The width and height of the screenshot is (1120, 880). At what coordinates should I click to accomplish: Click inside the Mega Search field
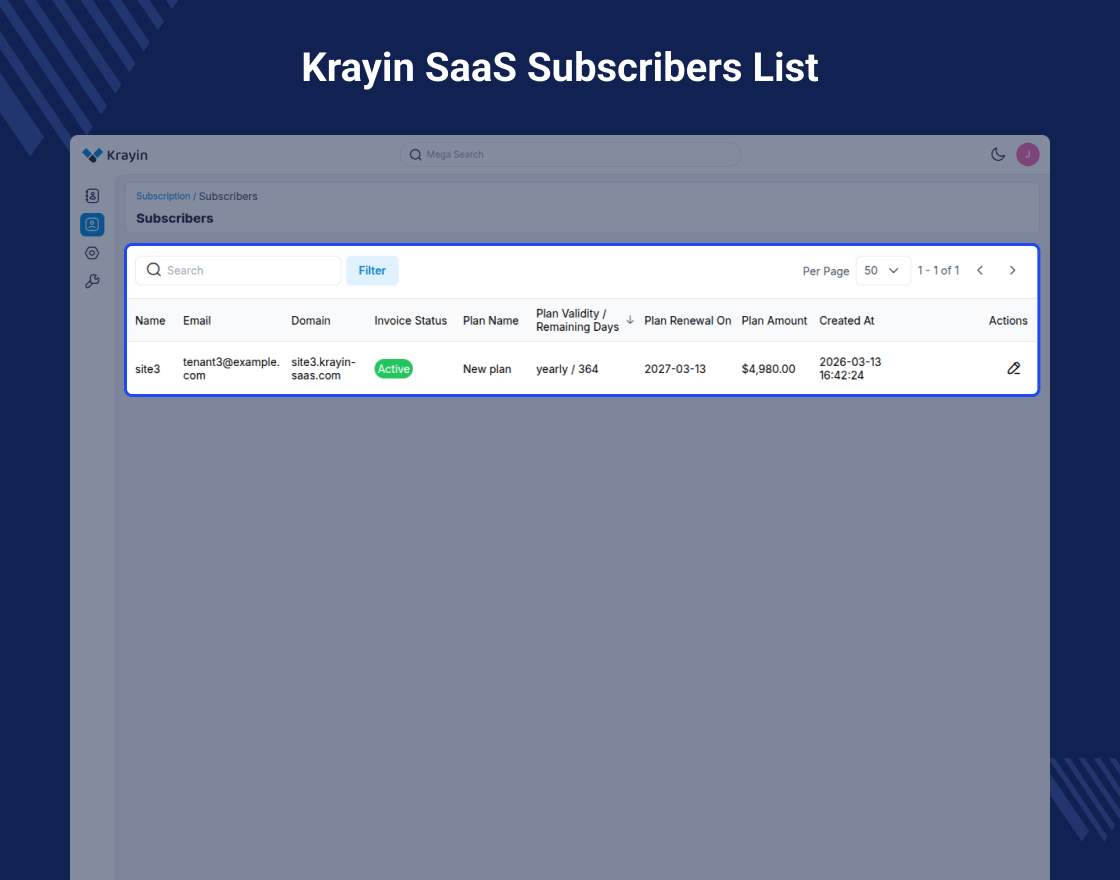(x=570, y=154)
